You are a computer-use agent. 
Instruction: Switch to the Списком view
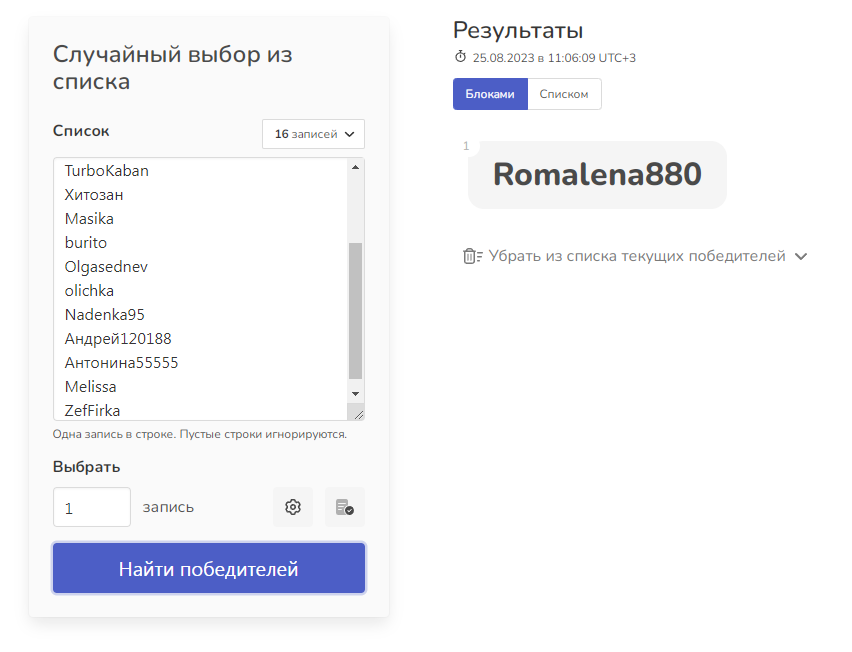pos(564,94)
